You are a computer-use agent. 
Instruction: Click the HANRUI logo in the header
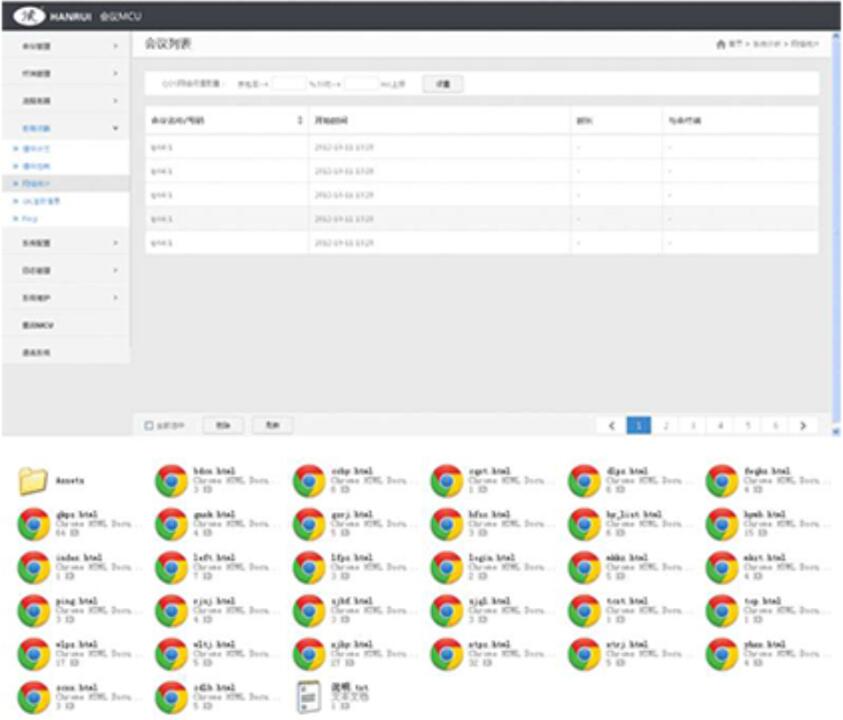coord(30,15)
